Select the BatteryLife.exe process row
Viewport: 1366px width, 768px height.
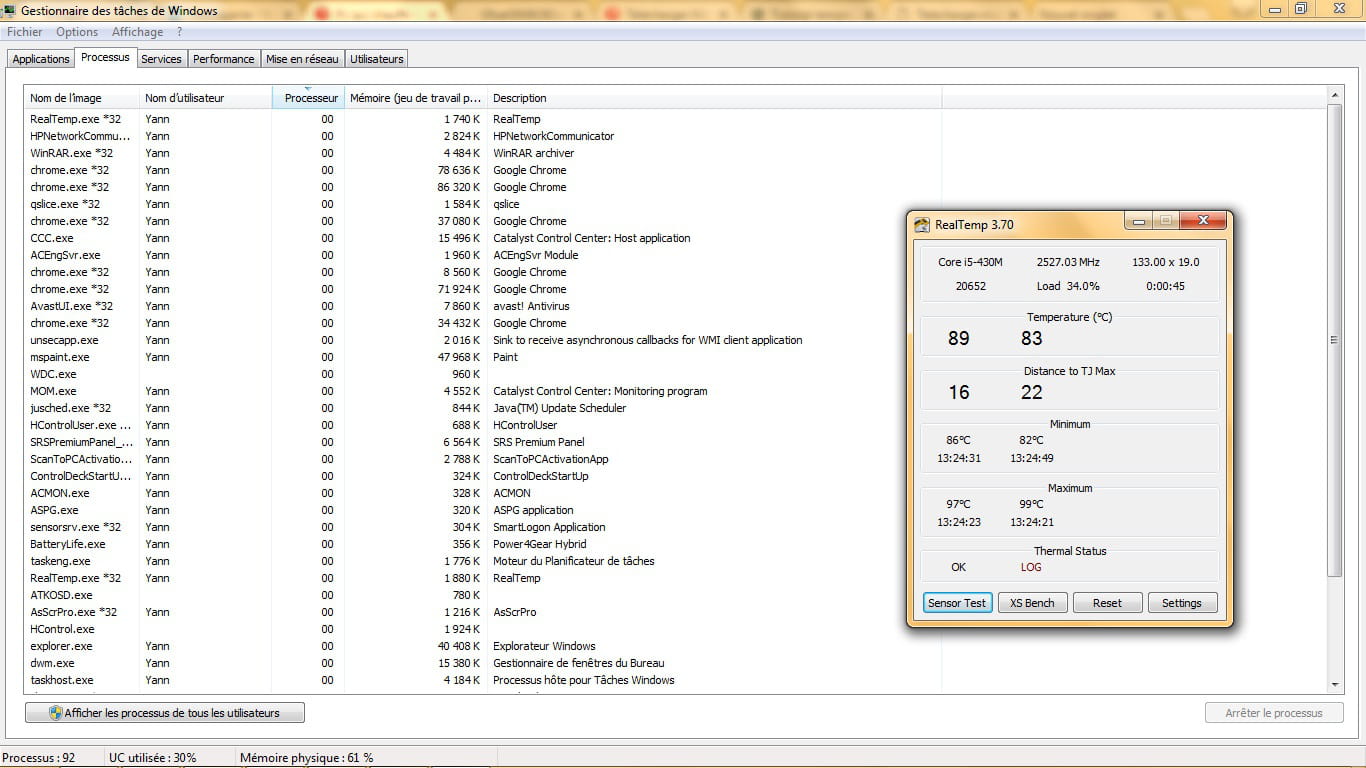tap(483, 544)
